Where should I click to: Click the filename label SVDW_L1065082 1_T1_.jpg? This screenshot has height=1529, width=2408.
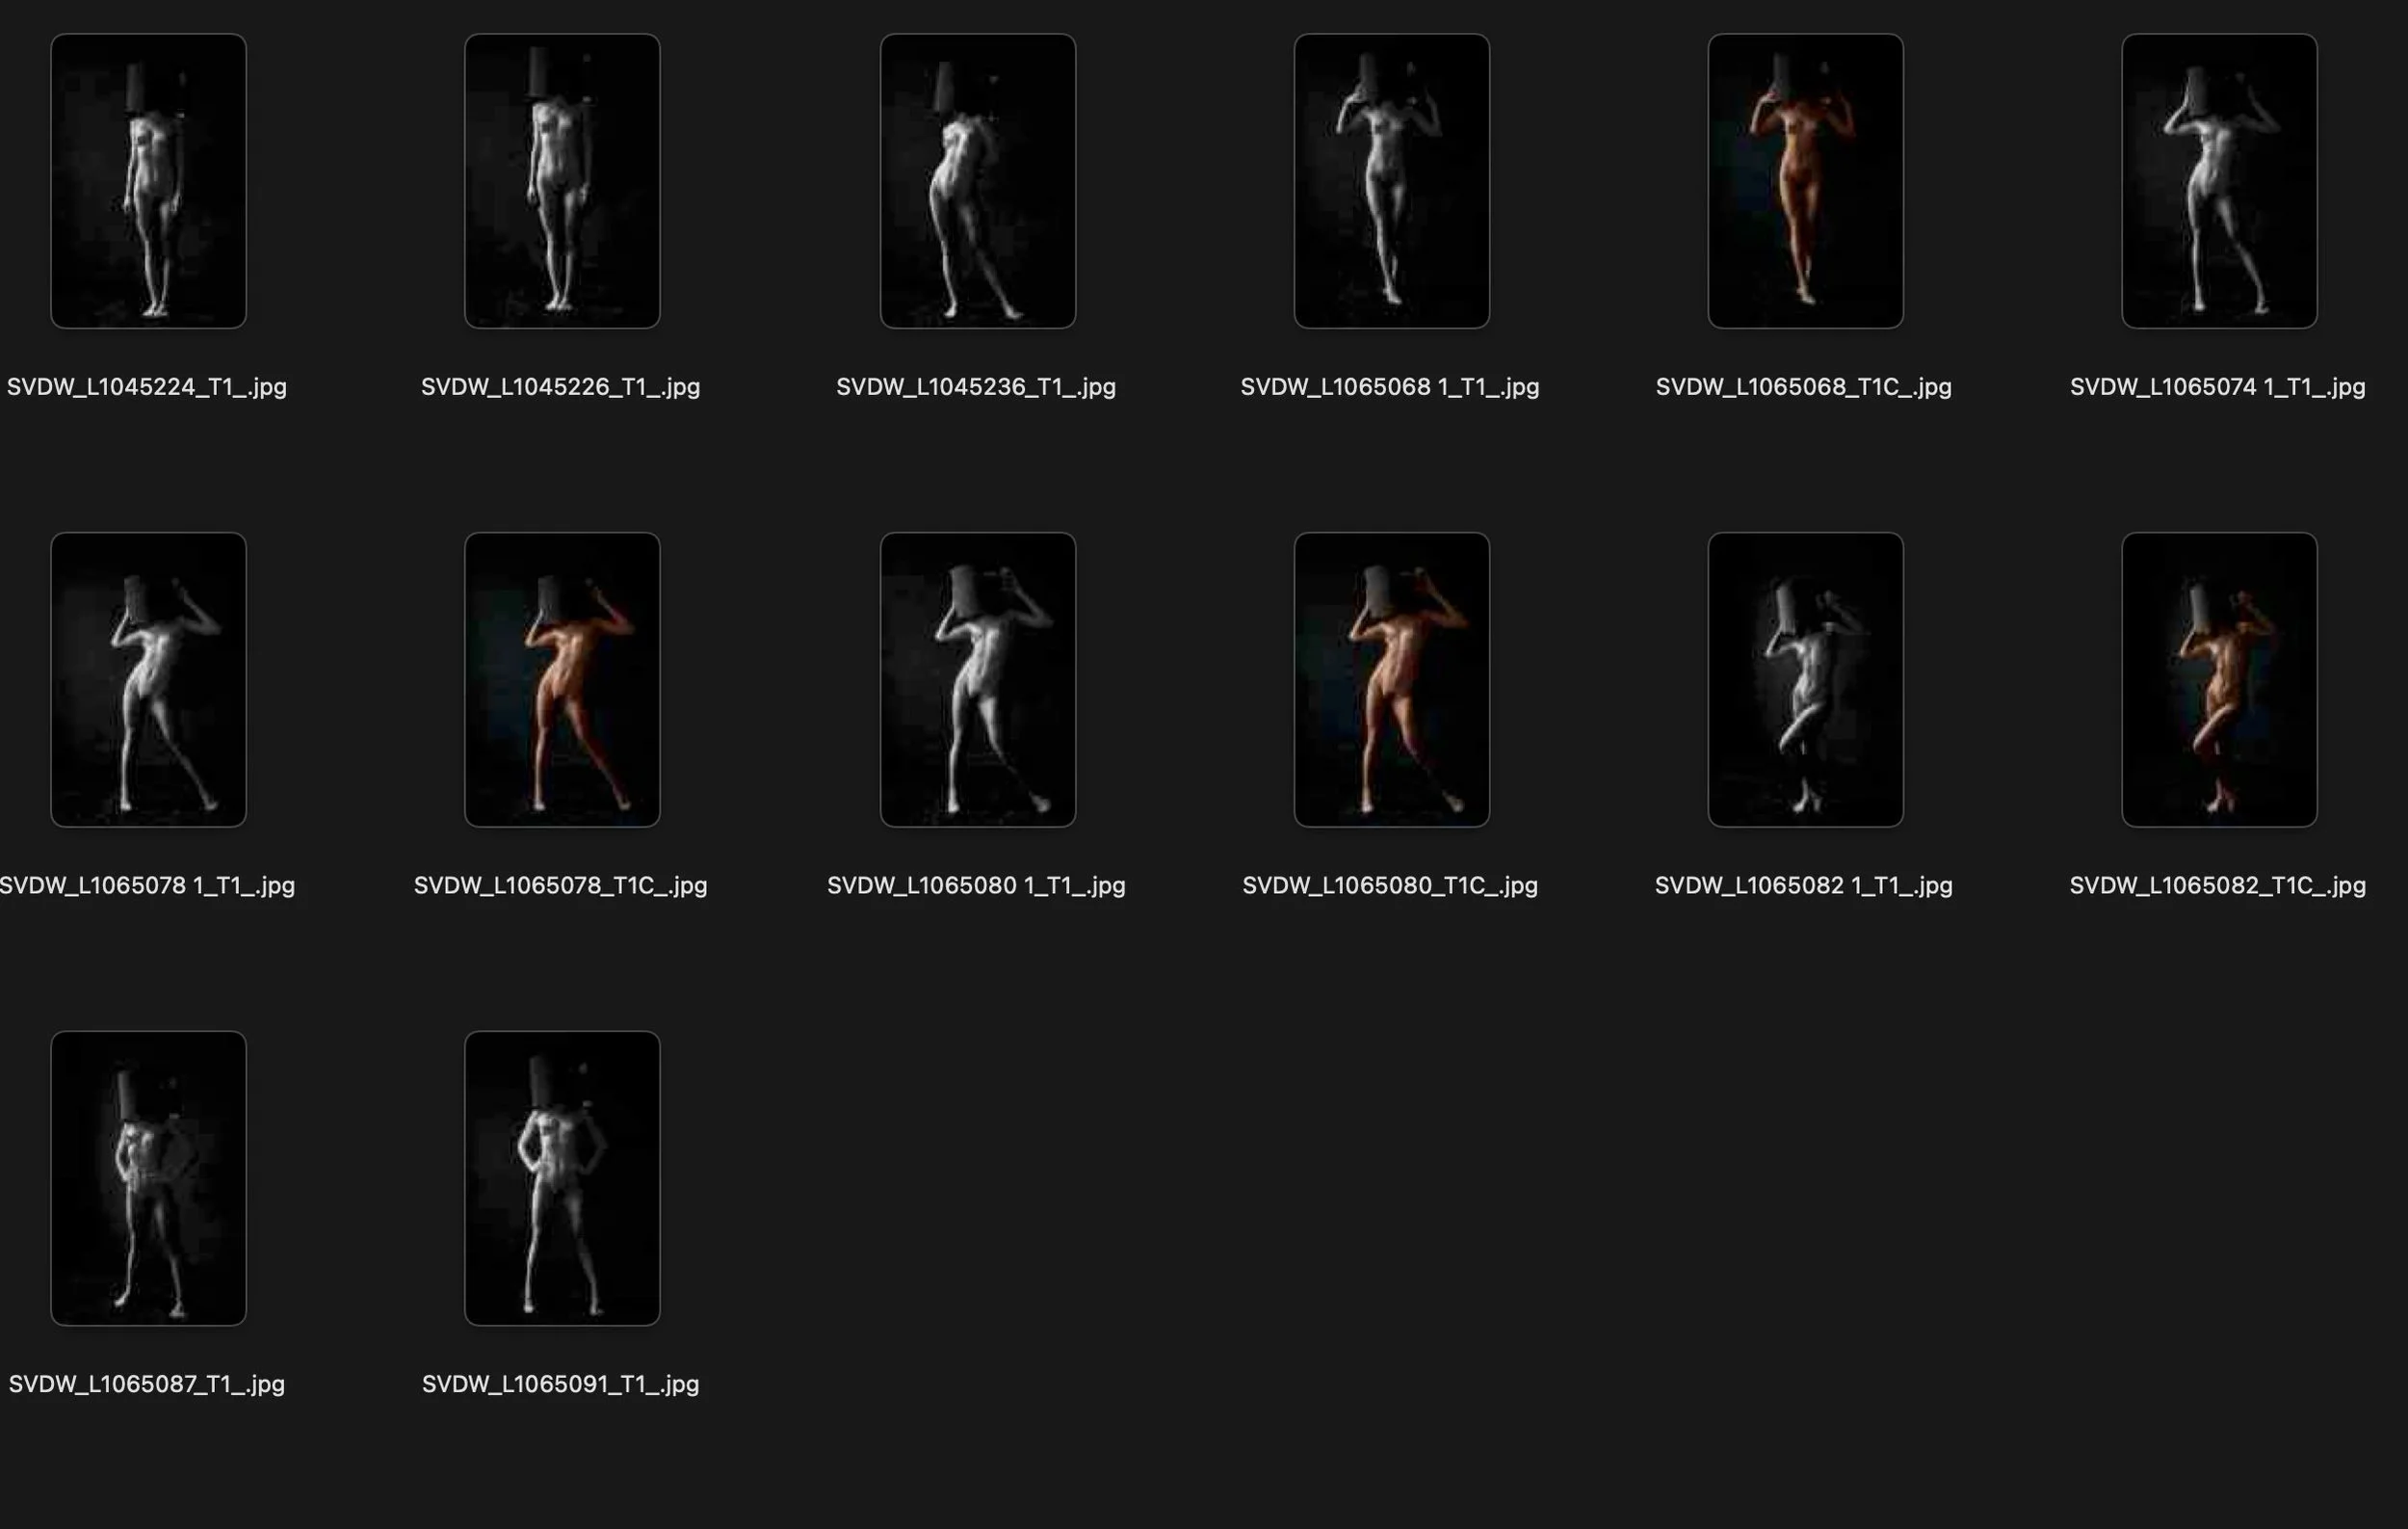coord(1803,886)
